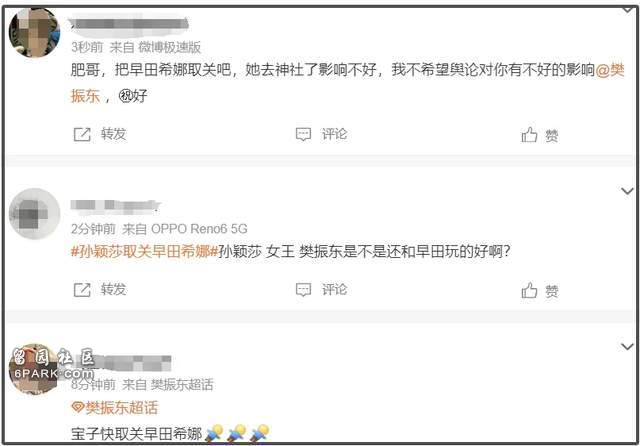The image size is (640, 446).
Task: Expand the chevron menu on the second post
Action: 627,191
